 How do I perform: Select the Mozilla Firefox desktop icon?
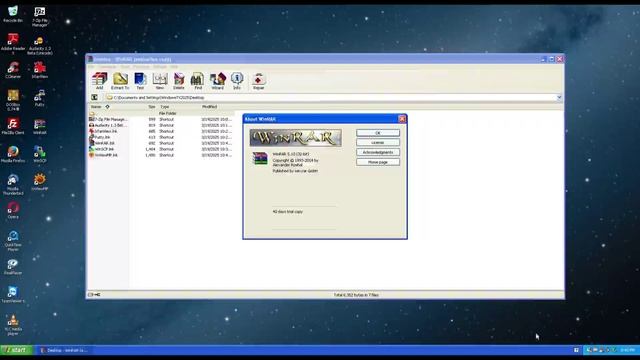pos(13,154)
